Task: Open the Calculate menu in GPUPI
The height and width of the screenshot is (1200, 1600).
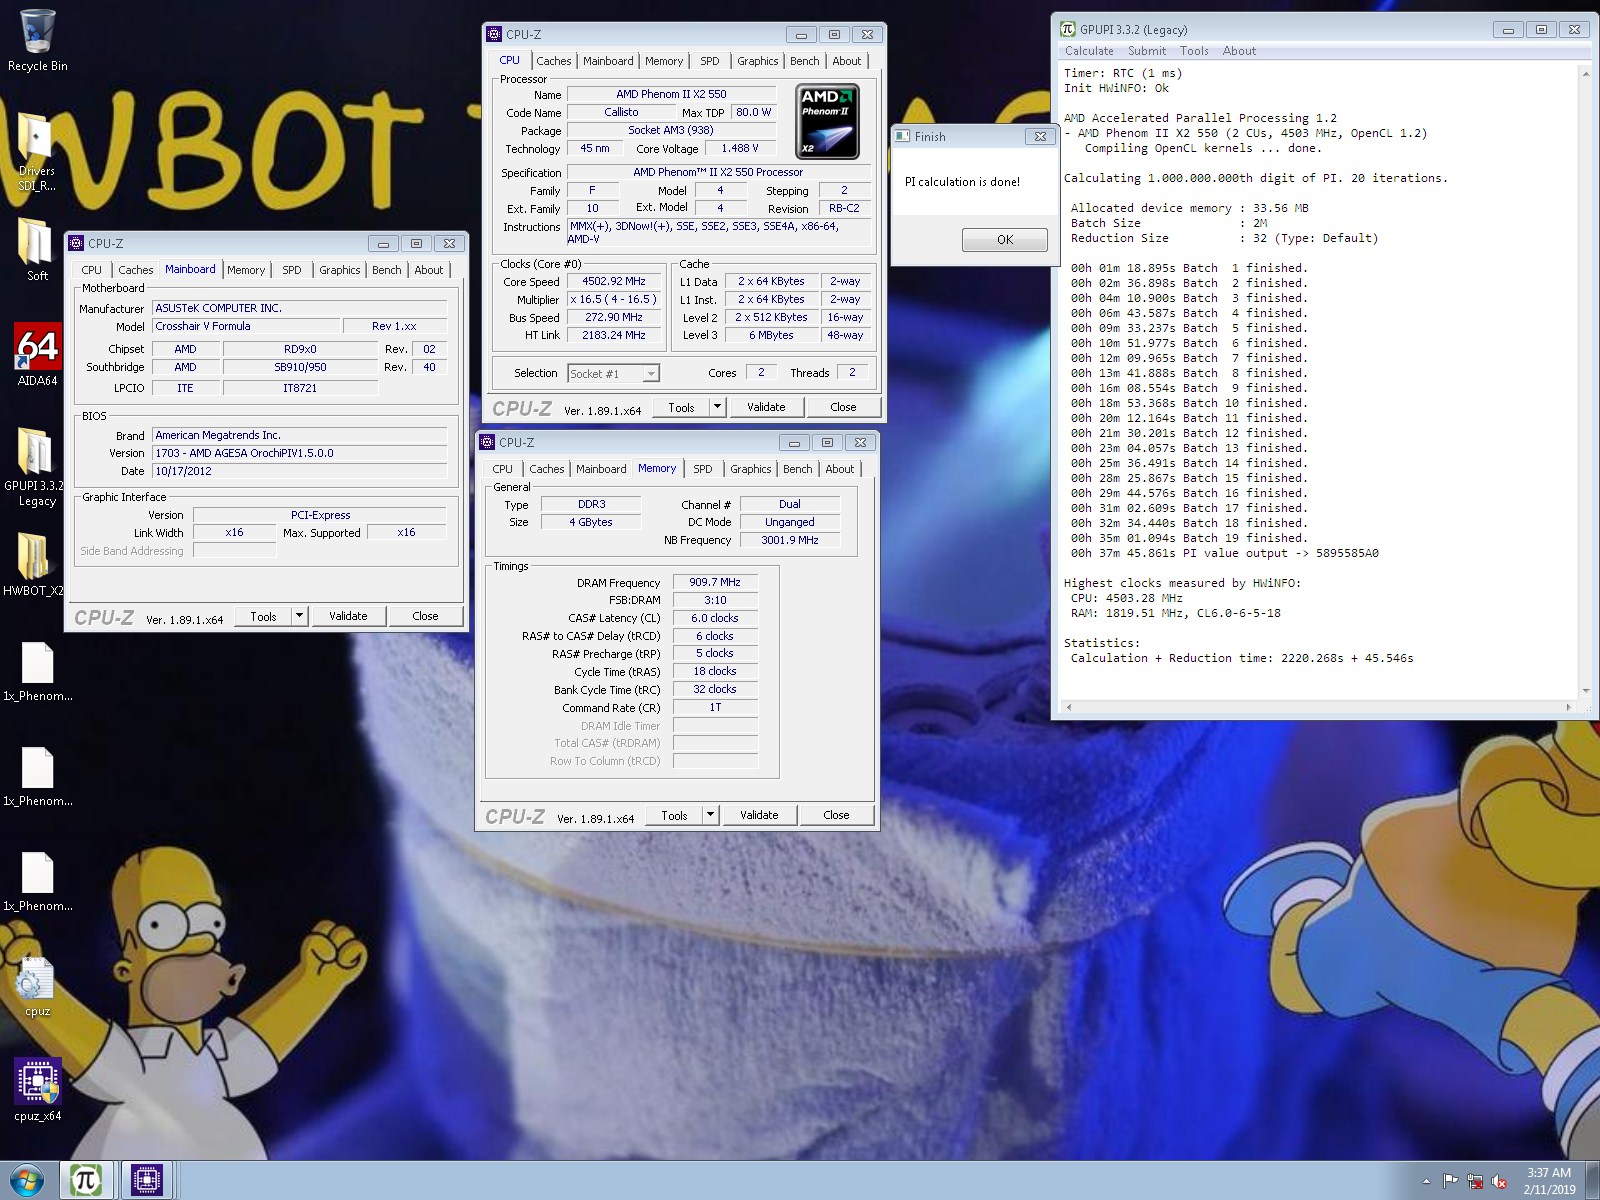Action: 1089,51
